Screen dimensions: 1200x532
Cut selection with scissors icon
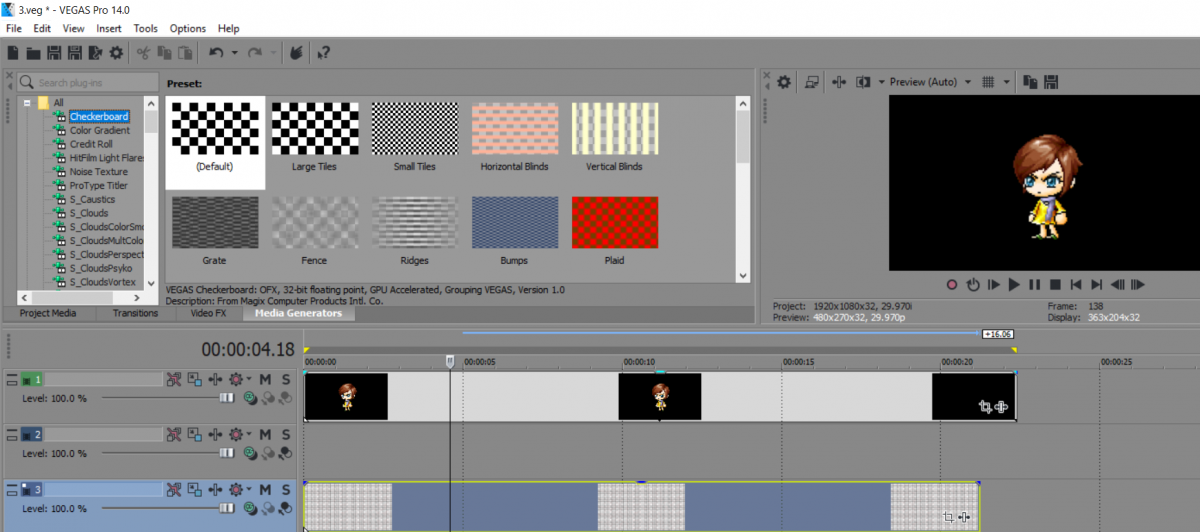143,52
